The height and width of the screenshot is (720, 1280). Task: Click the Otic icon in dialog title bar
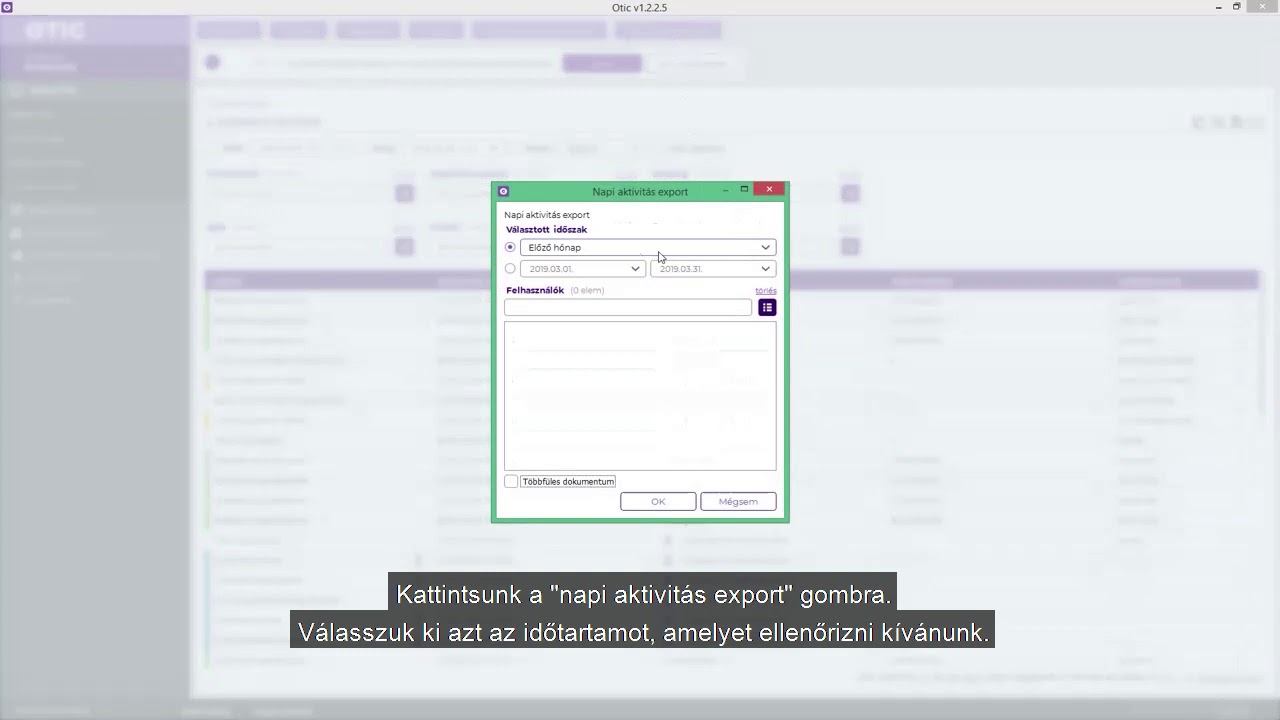(503, 191)
